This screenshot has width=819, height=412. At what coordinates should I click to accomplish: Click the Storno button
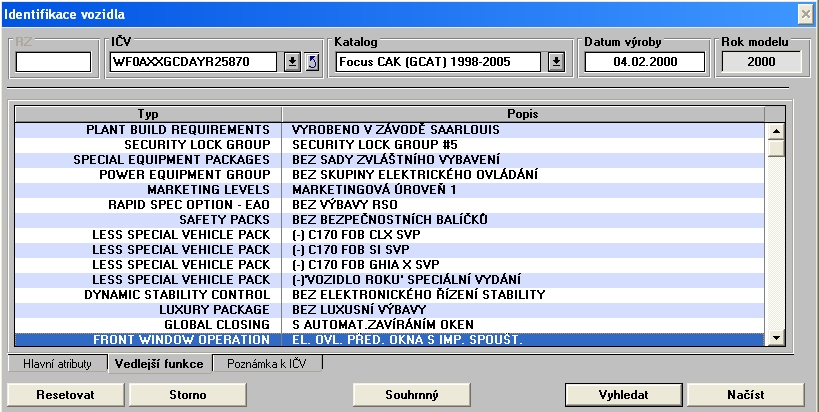point(189,394)
